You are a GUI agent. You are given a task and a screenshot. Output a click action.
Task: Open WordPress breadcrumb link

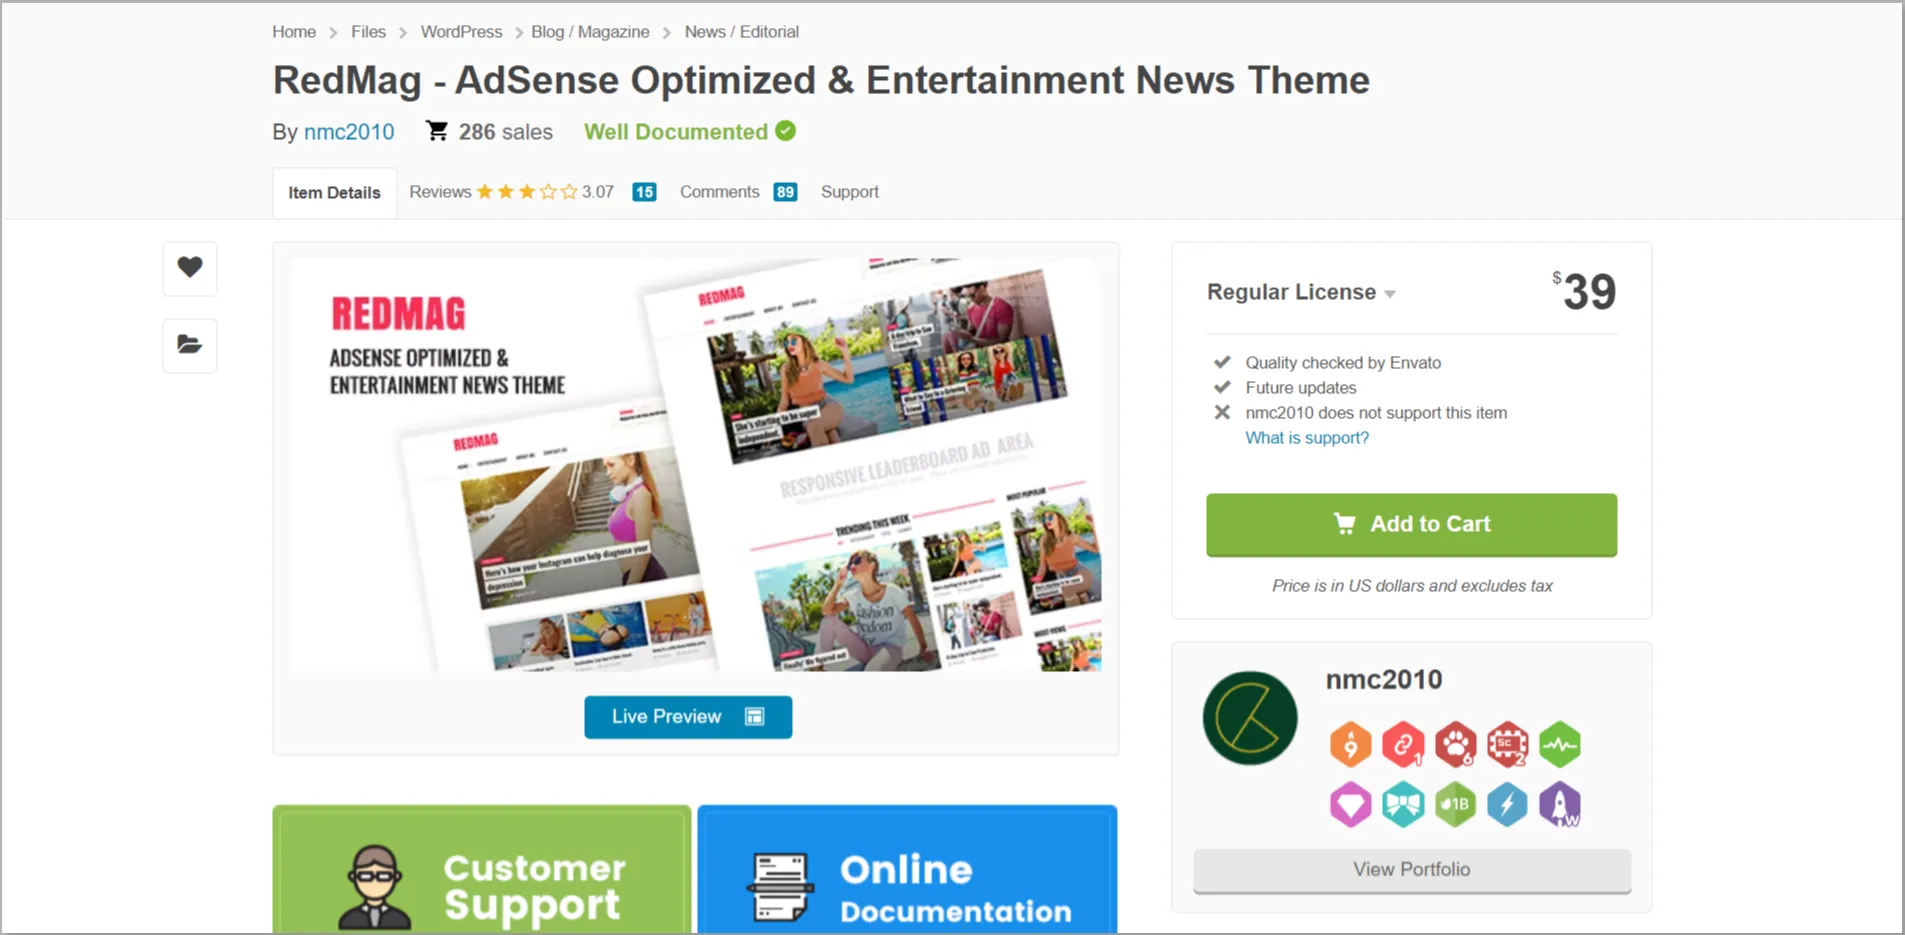coord(461,32)
